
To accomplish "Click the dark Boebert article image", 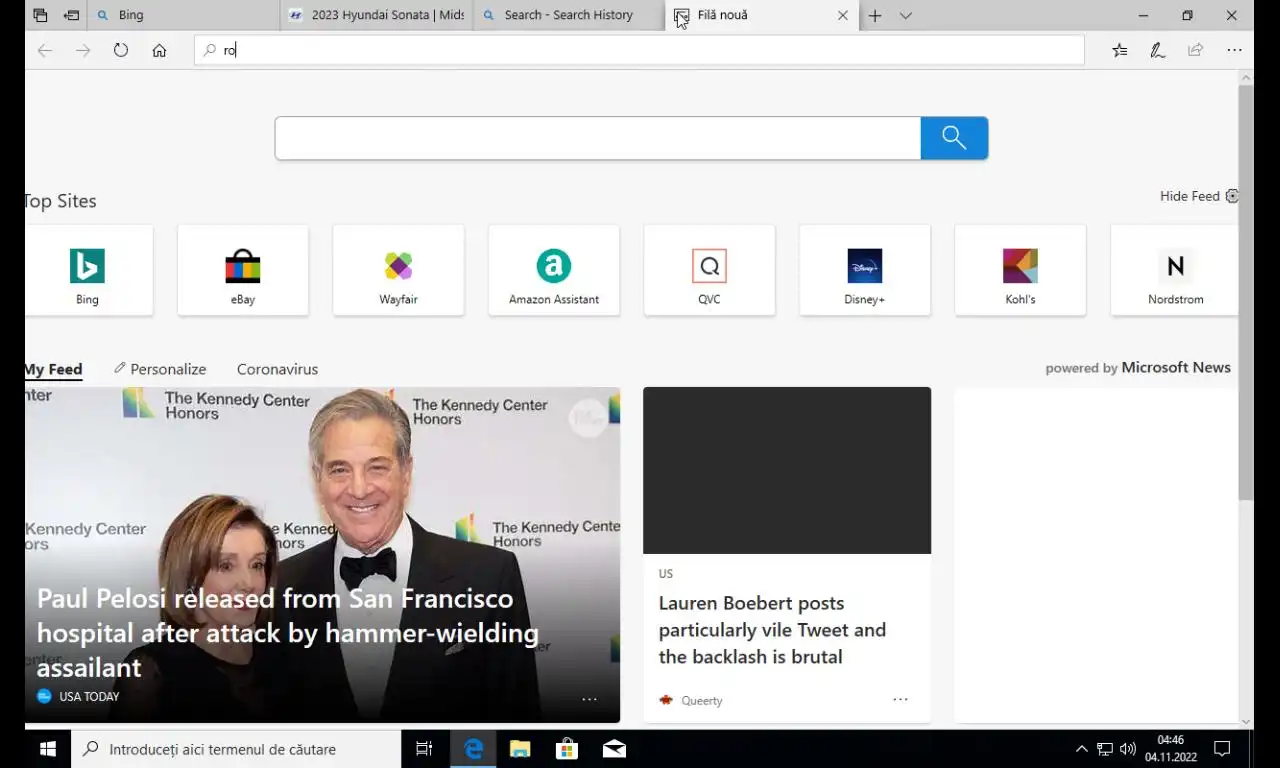I will tap(787, 470).
